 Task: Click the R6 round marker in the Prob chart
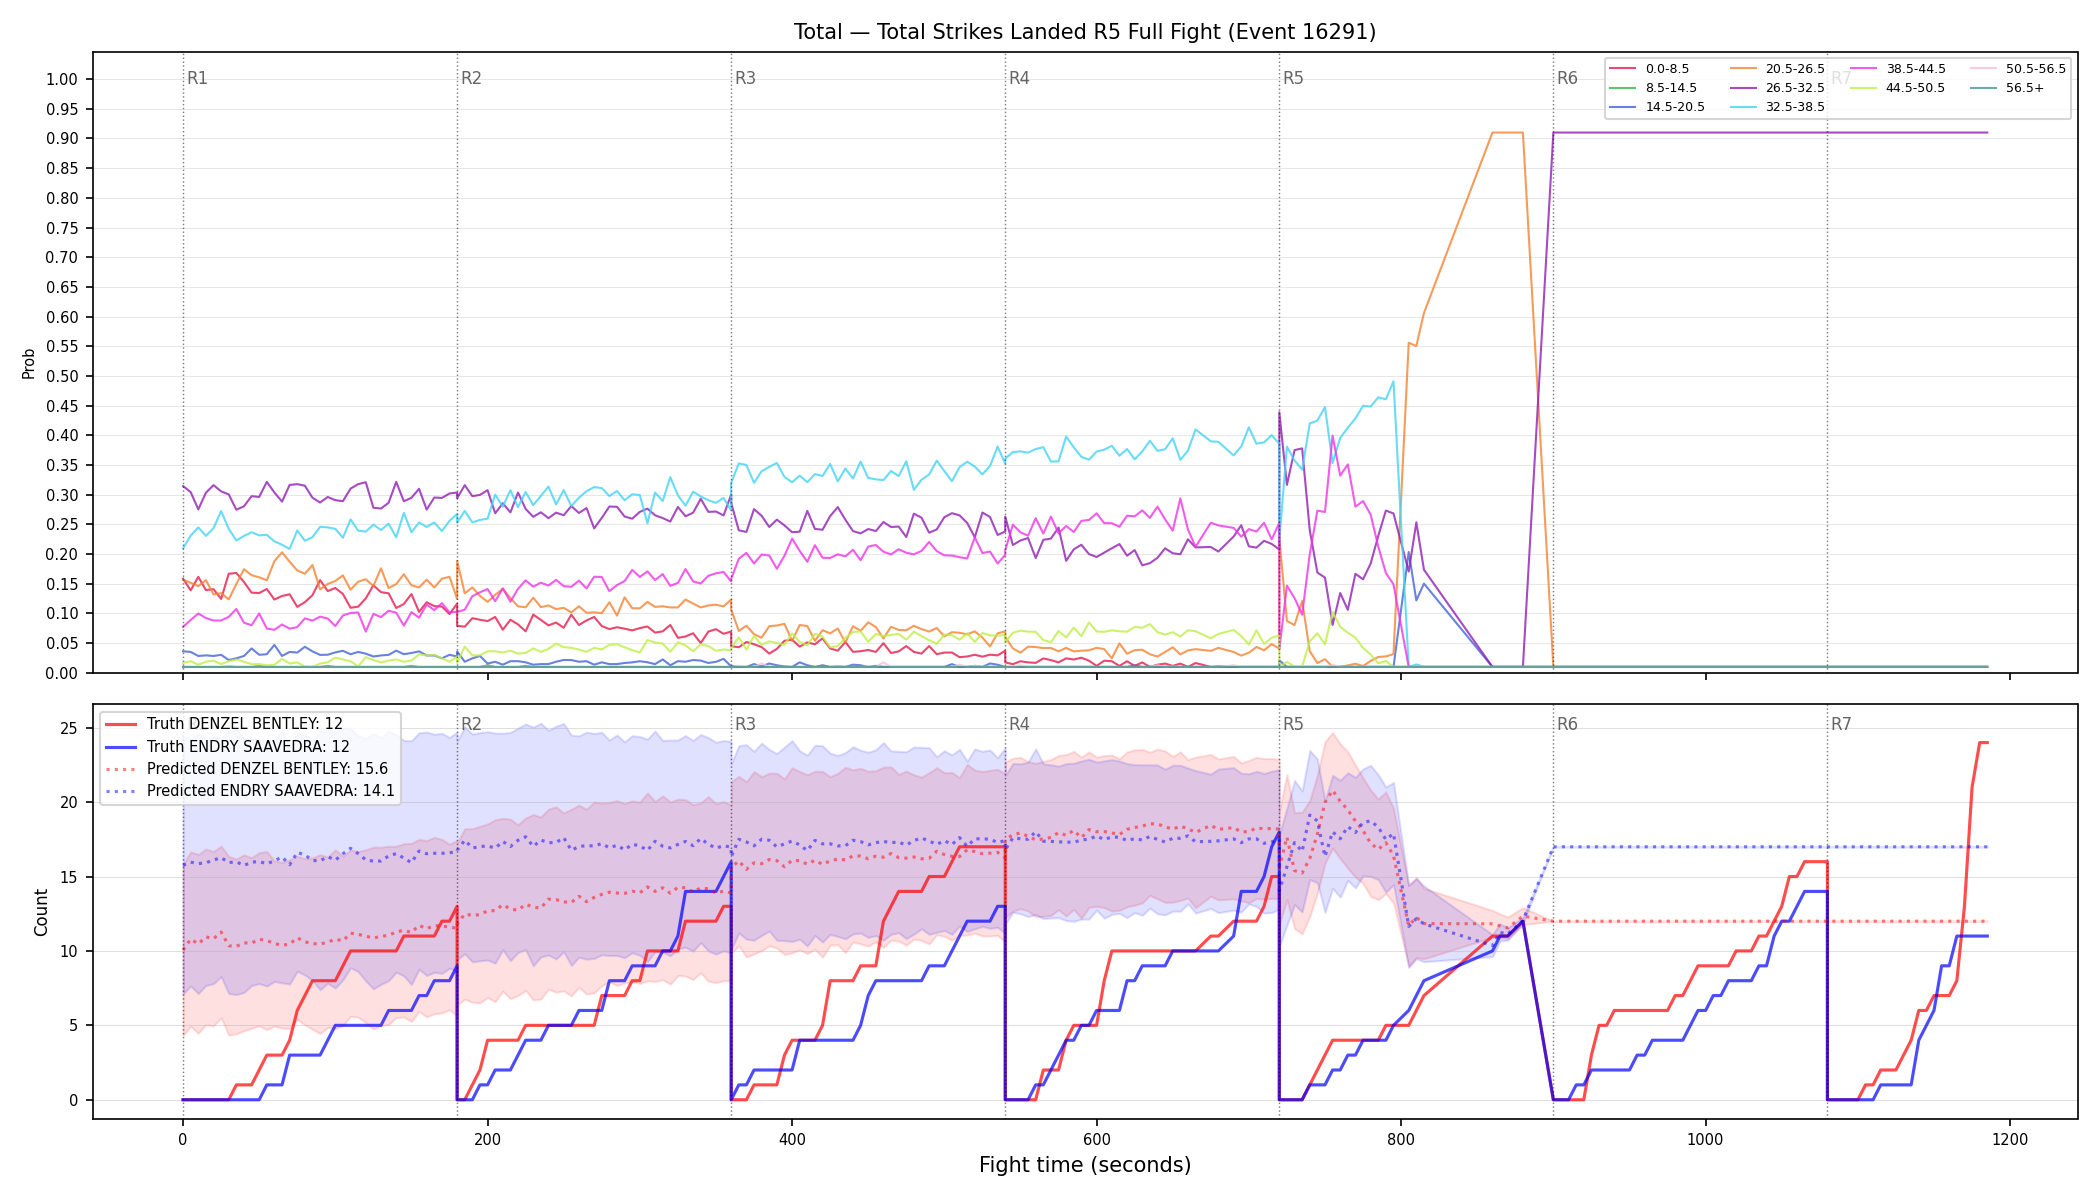[1567, 78]
